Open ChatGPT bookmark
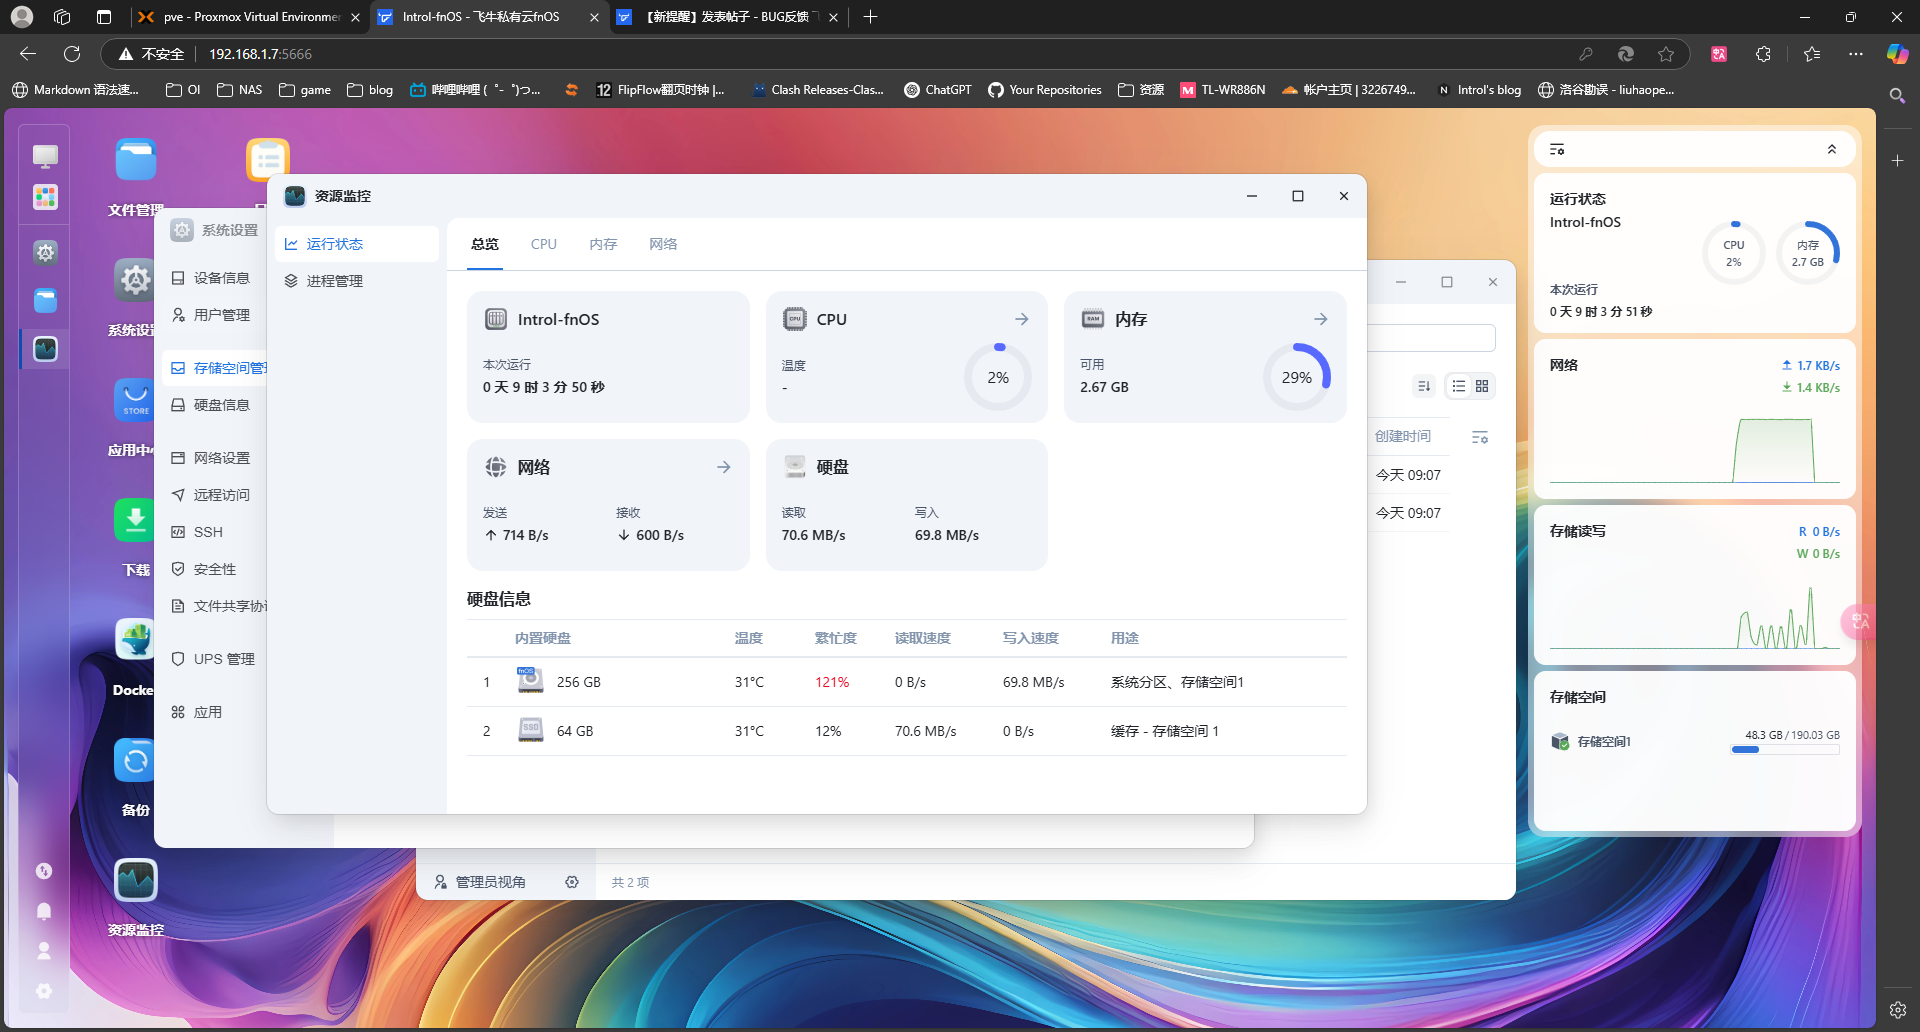This screenshot has height=1032, width=1920. (938, 90)
